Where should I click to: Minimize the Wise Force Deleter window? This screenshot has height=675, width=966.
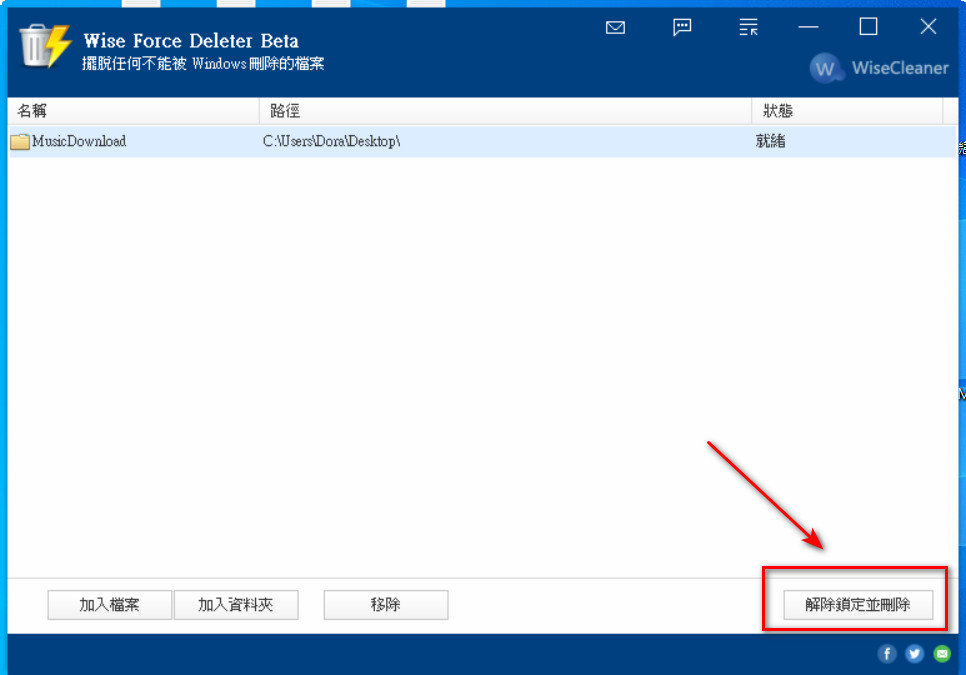coord(808,27)
